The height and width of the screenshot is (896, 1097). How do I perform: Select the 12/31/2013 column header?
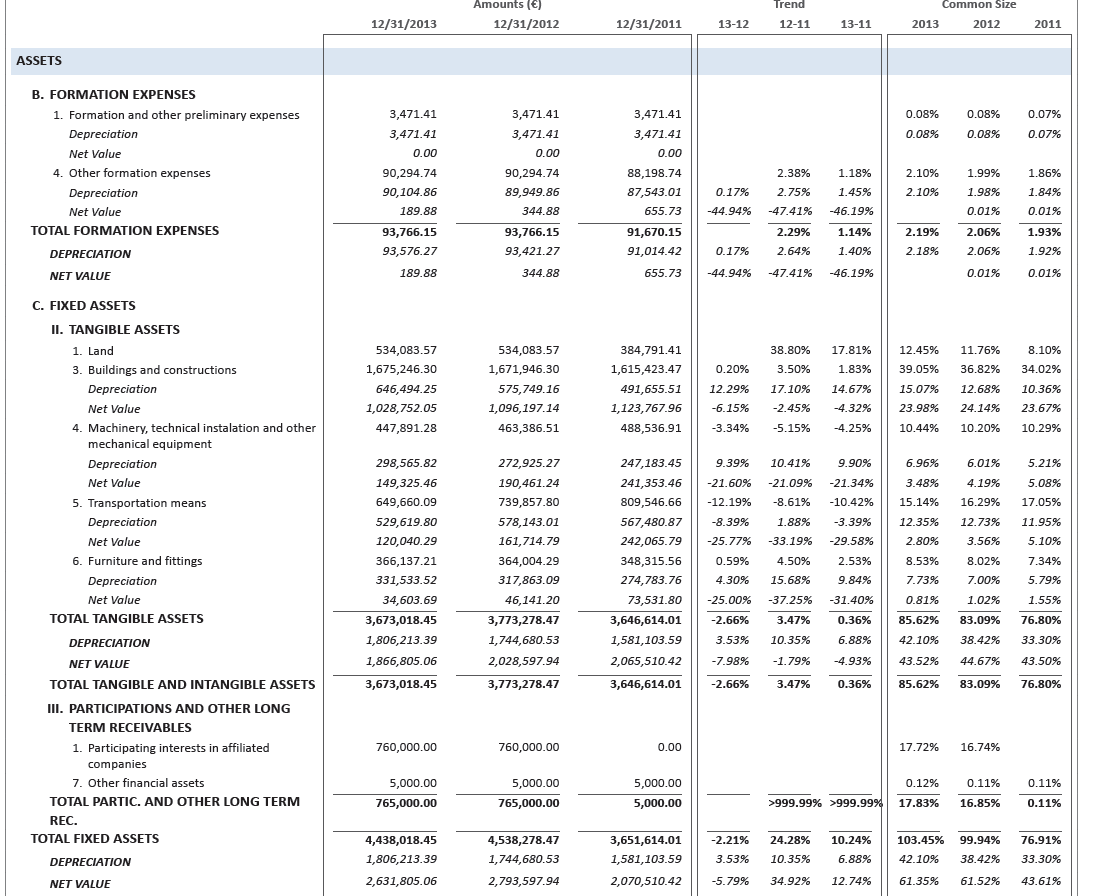403,24
